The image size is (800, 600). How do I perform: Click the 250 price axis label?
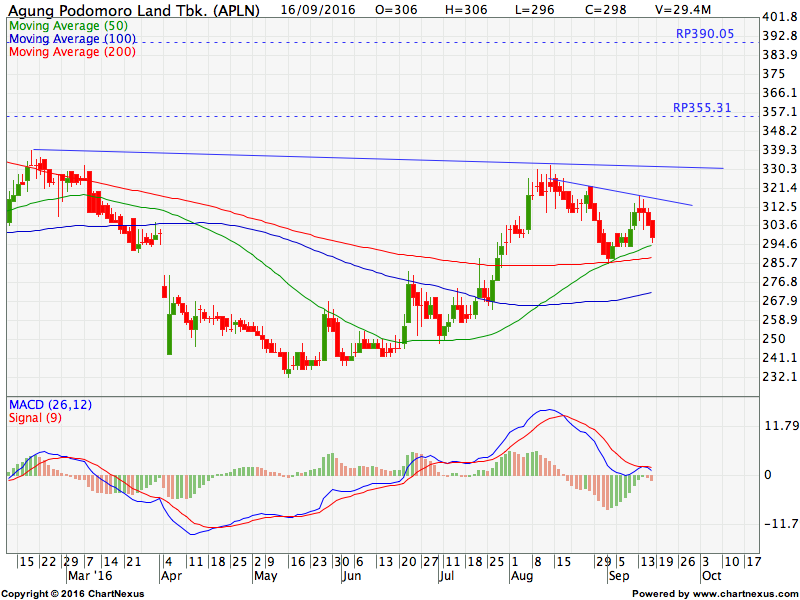[773, 339]
